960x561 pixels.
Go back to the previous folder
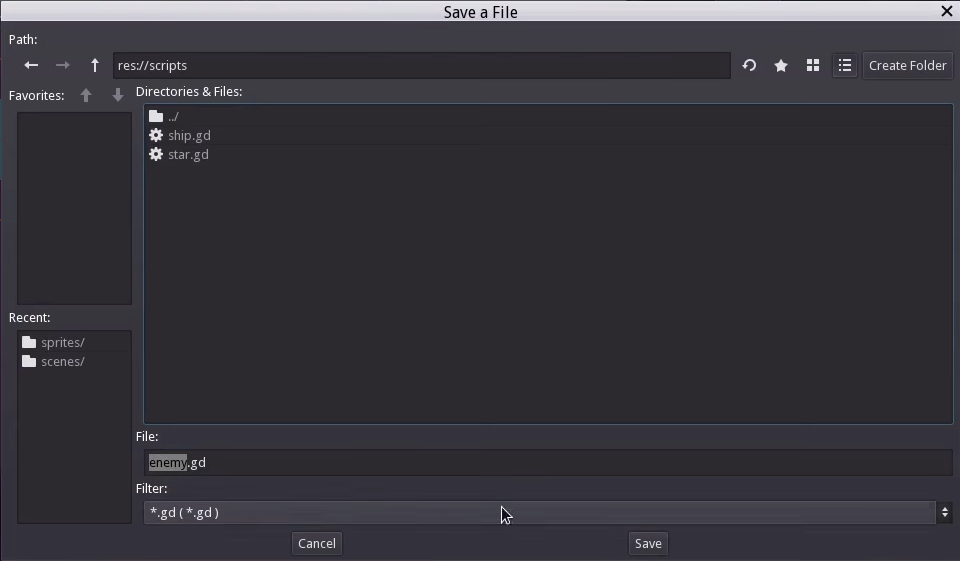31,65
